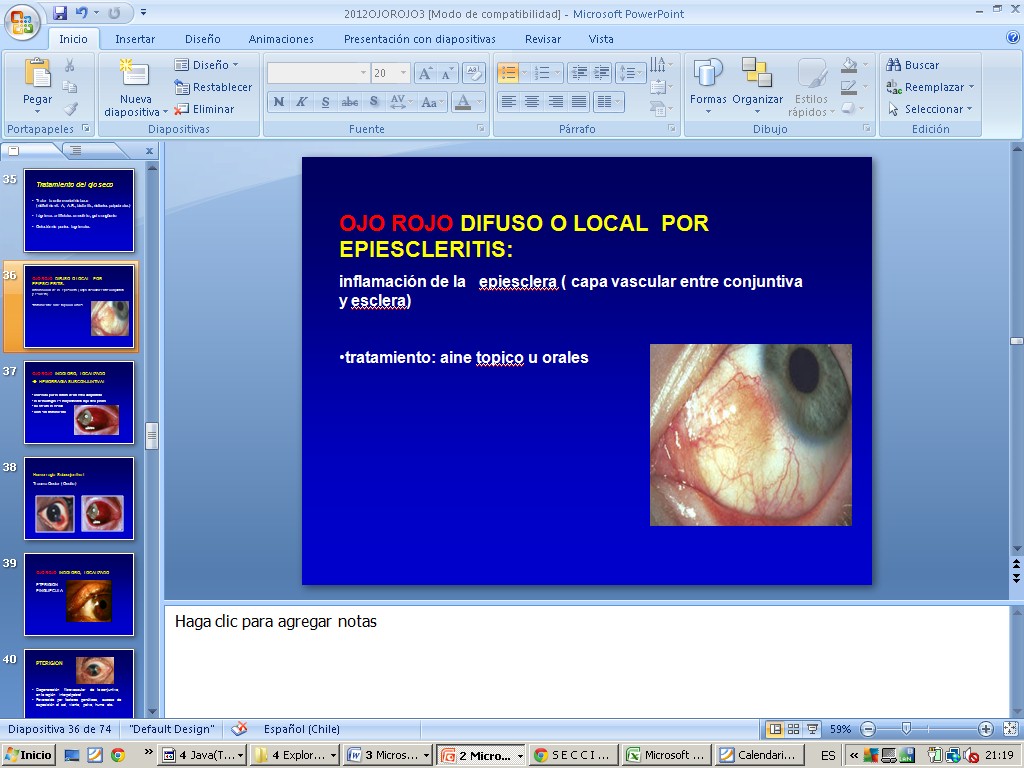Open the font size dropdown
Screen dimensions: 1024x768
click(404, 73)
